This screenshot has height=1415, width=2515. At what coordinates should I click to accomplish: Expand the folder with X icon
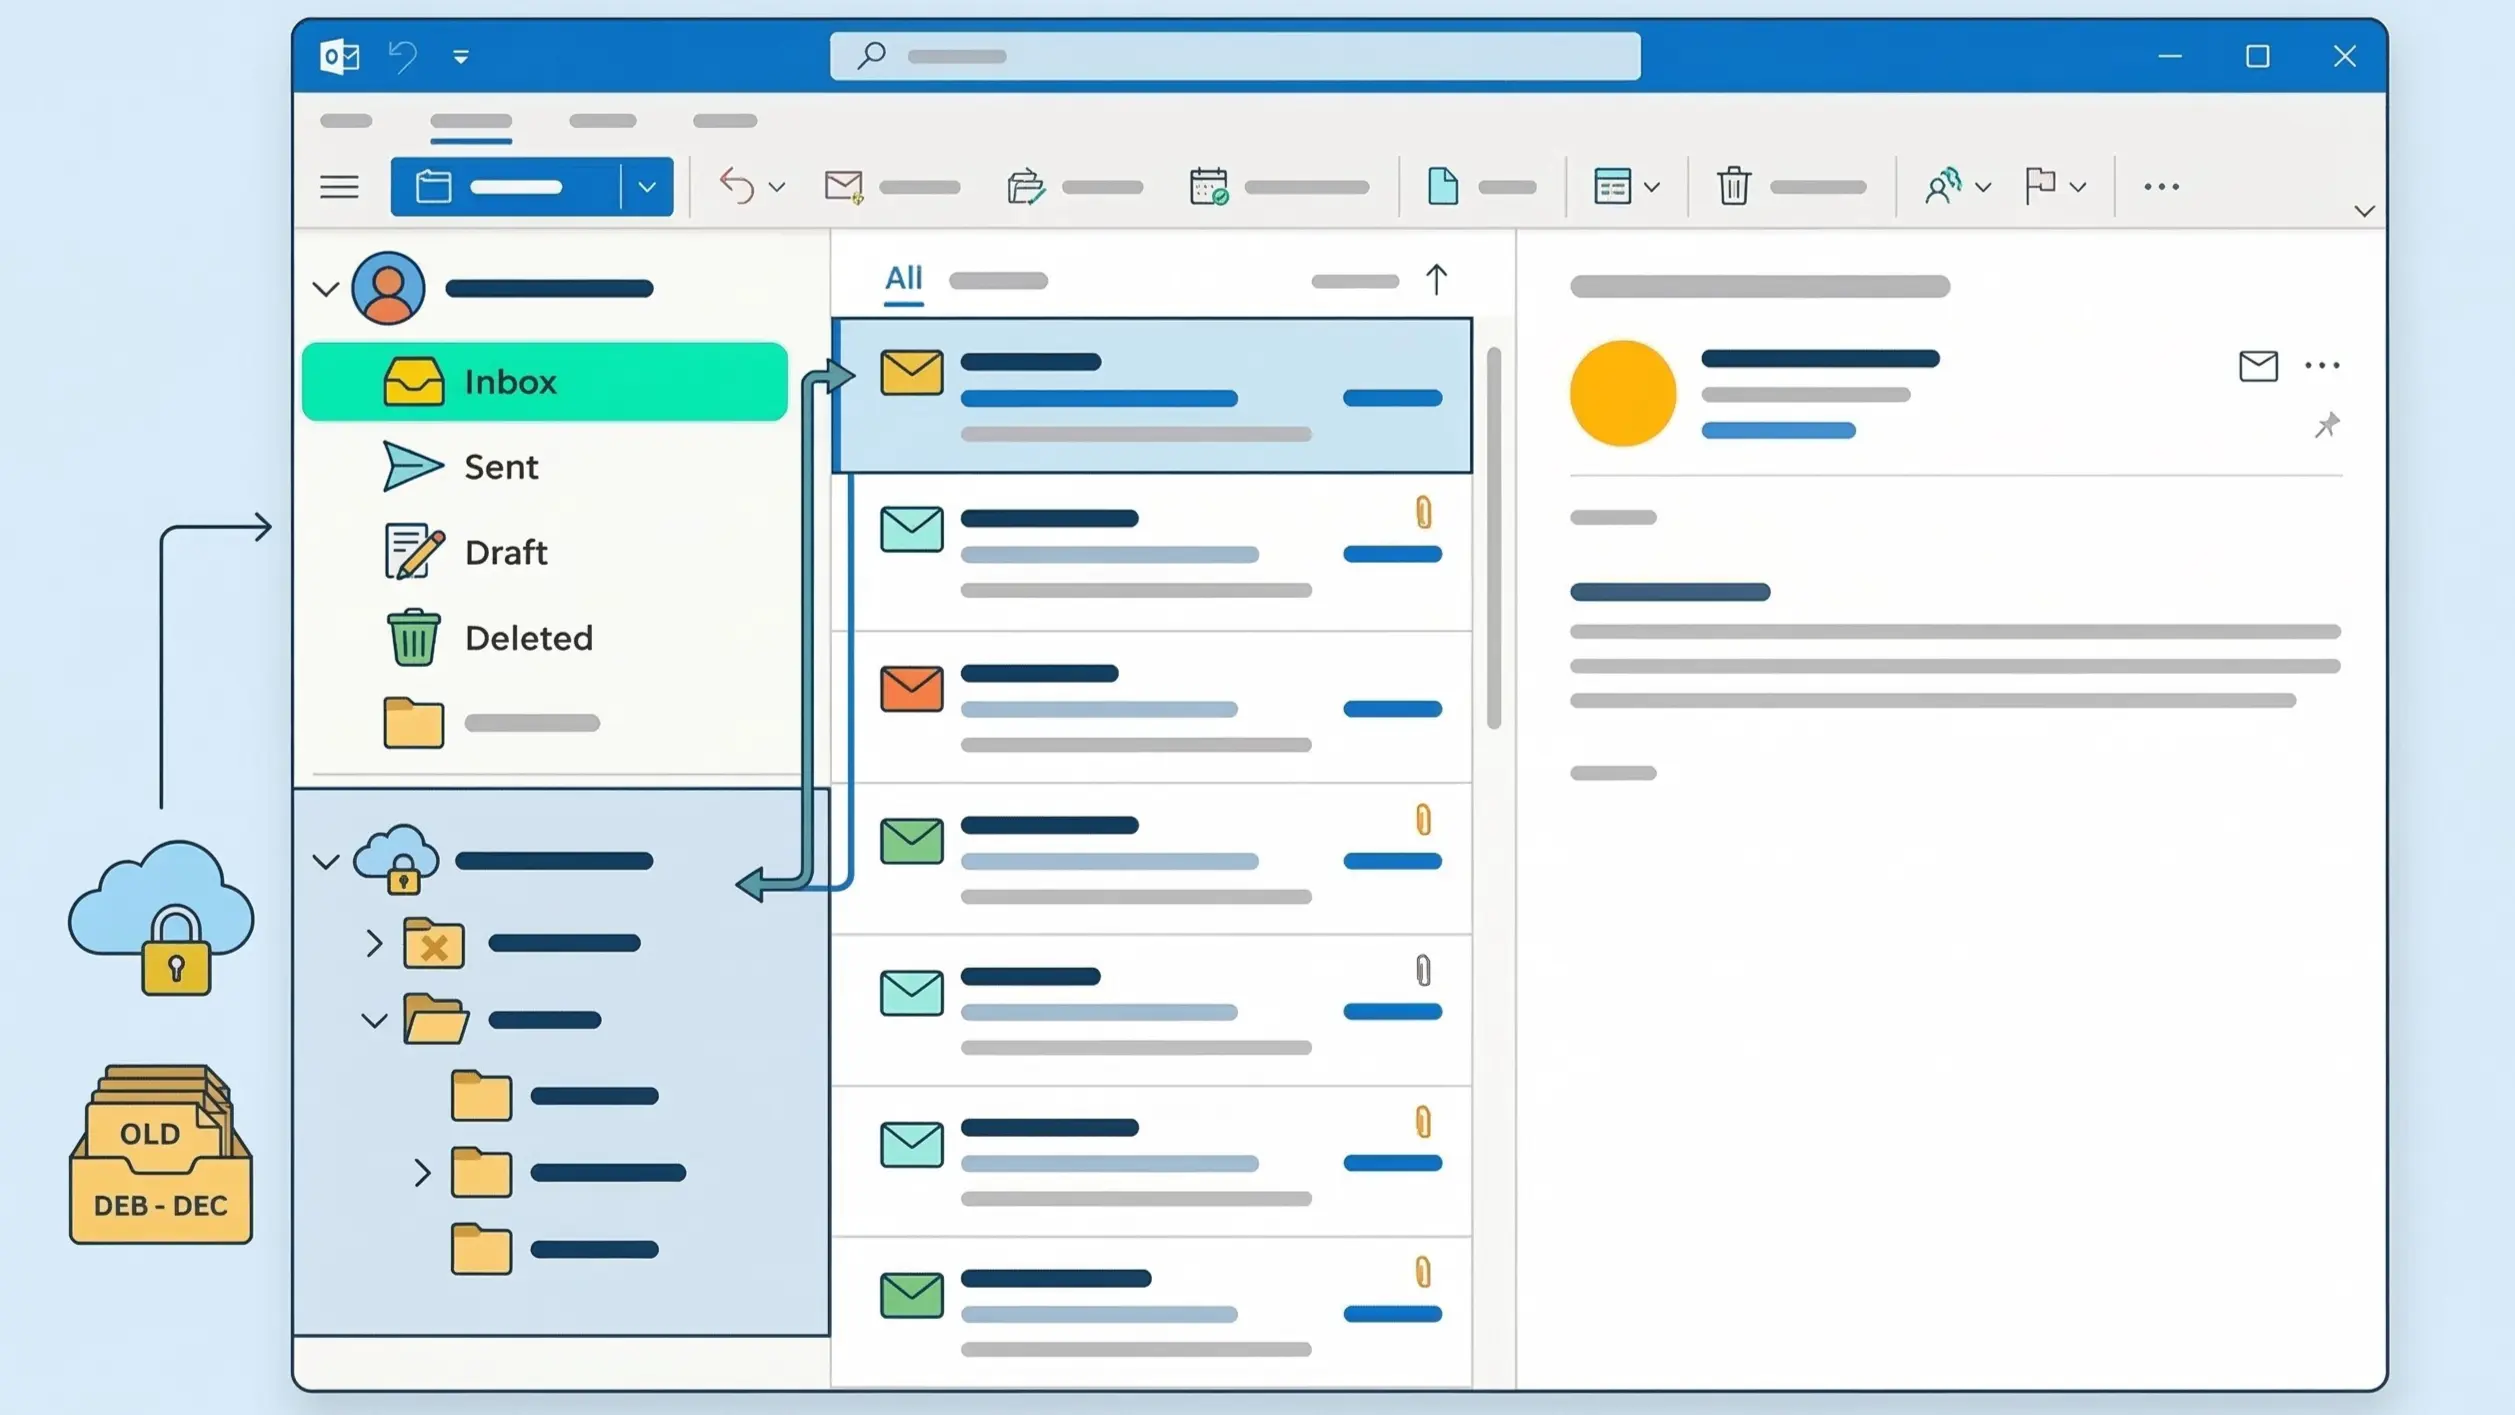point(374,943)
